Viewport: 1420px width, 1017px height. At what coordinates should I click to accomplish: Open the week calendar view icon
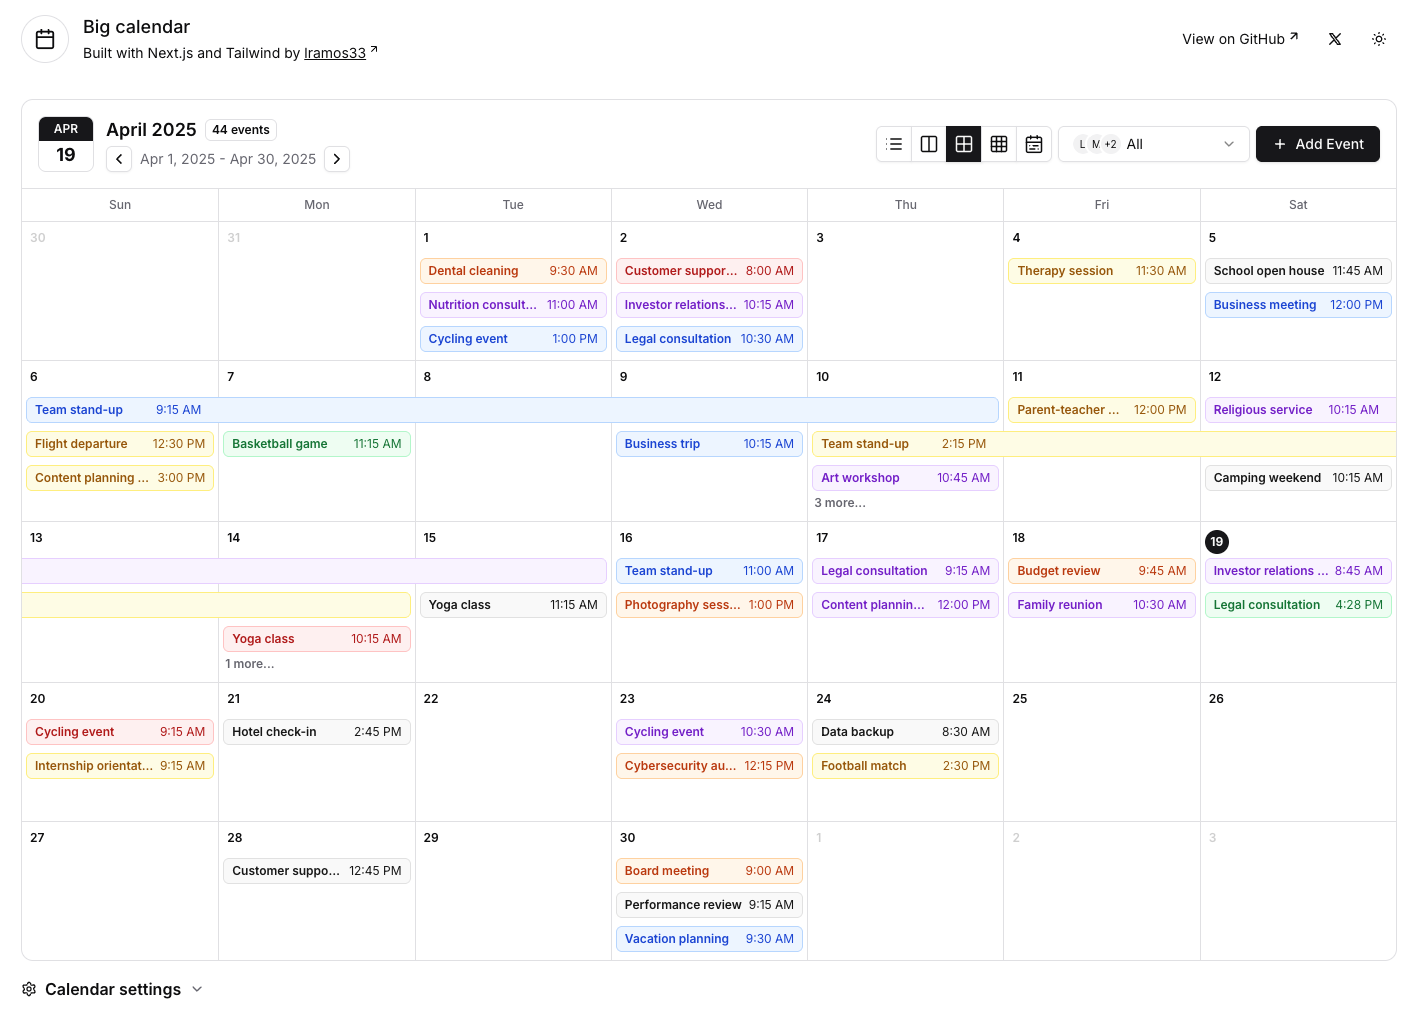click(1034, 144)
